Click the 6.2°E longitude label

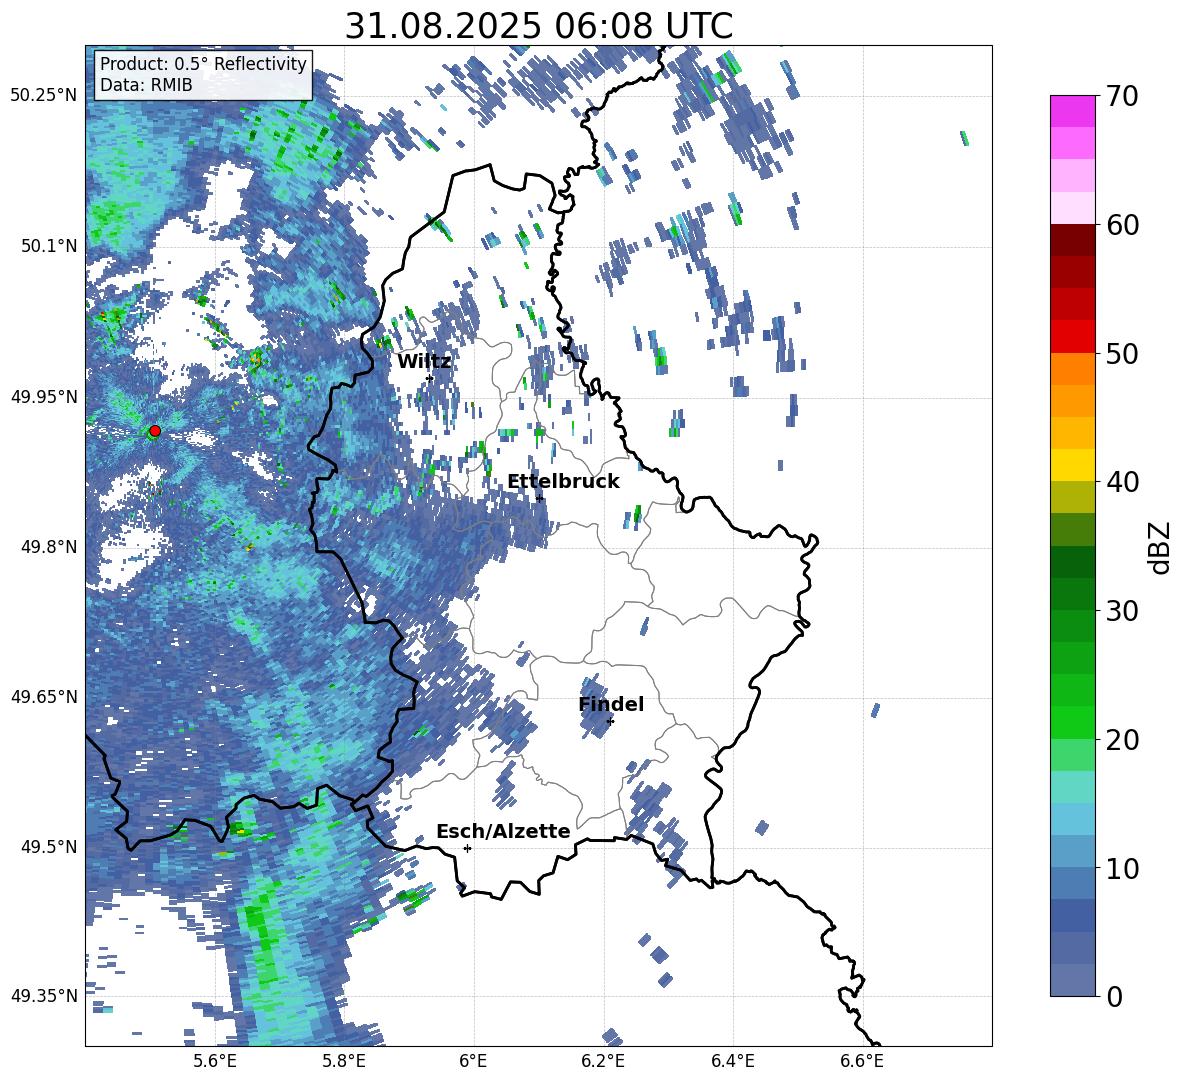click(603, 1062)
